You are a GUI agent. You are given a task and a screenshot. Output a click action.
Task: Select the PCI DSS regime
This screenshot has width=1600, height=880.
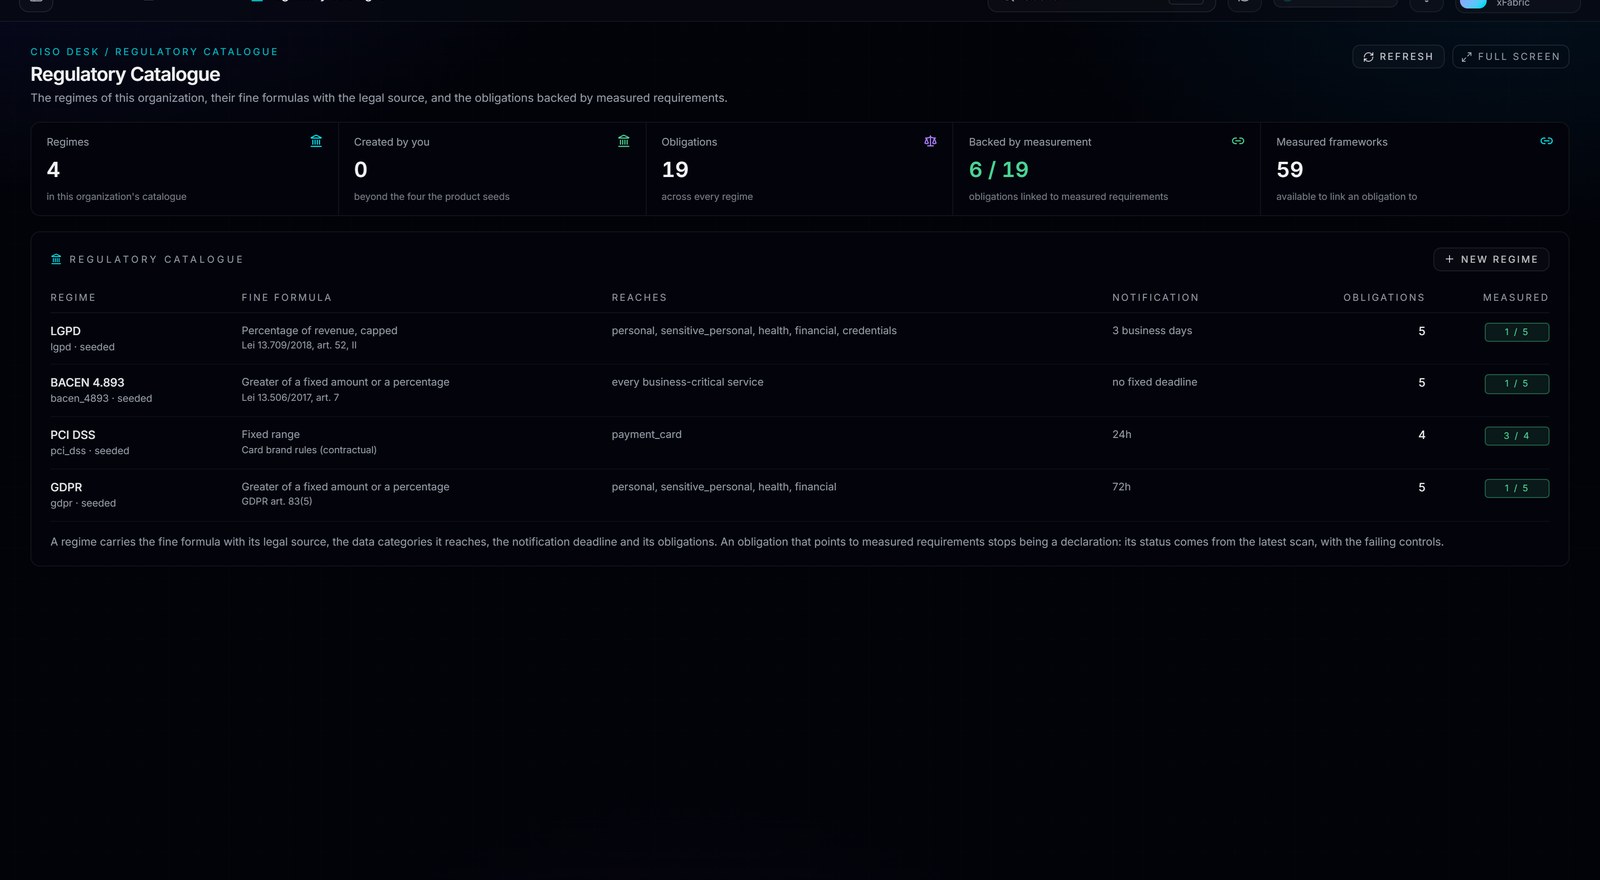[x=799, y=442]
